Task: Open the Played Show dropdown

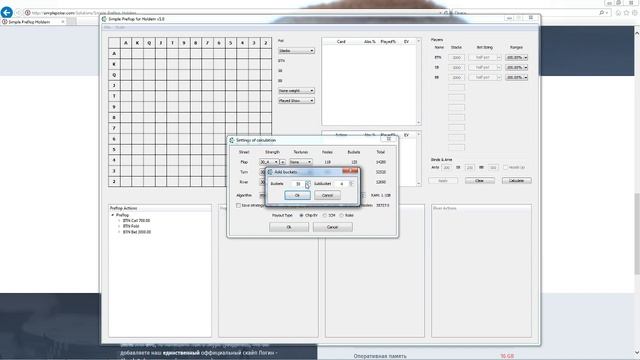Action: pyautogui.click(x=296, y=100)
